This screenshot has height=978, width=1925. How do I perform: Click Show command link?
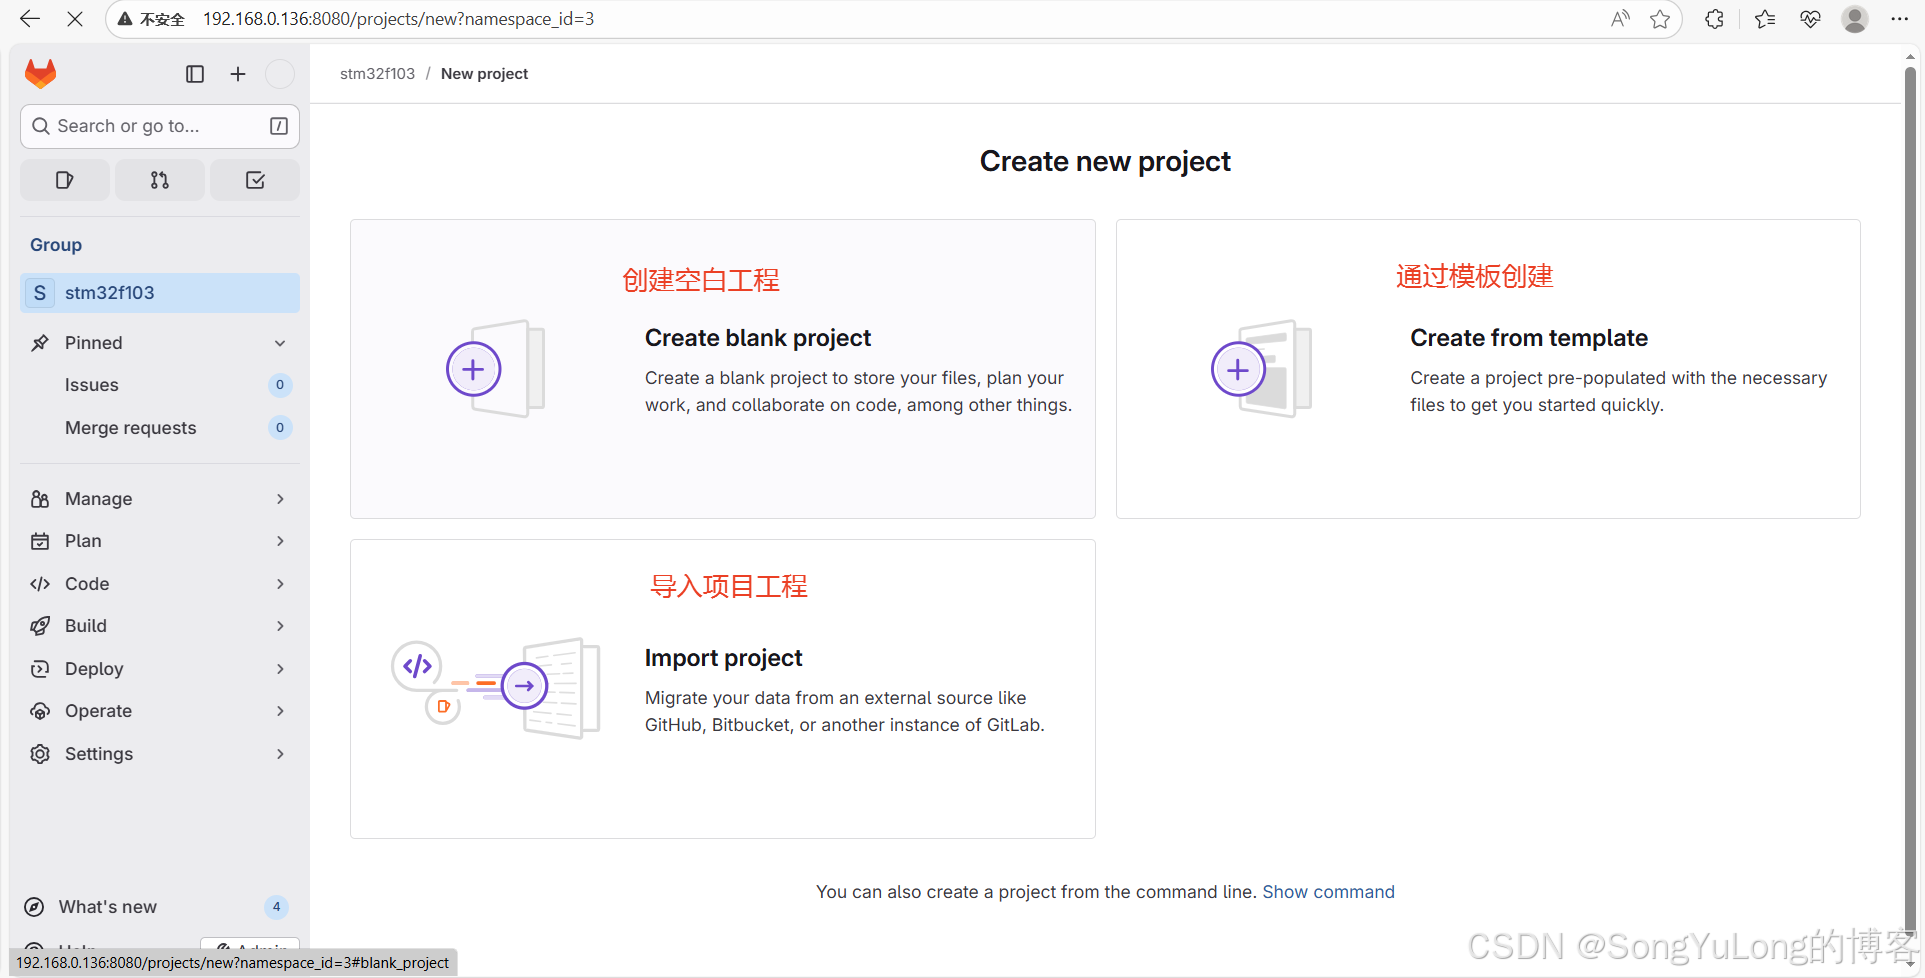[x=1328, y=892]
